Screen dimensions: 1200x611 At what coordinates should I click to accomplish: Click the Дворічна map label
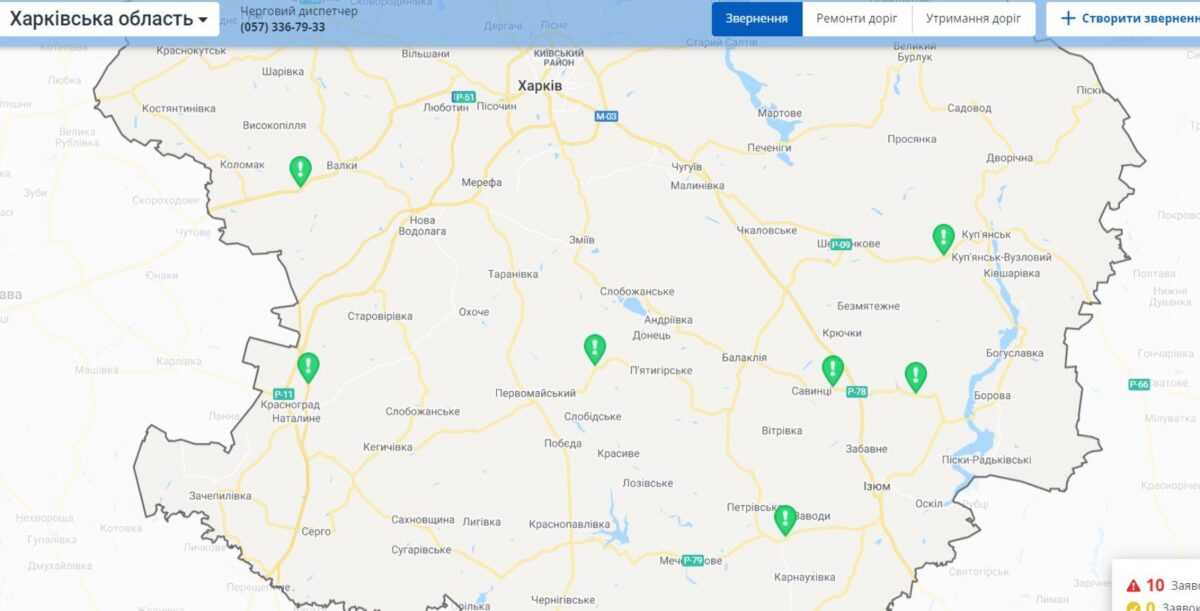1009,158
